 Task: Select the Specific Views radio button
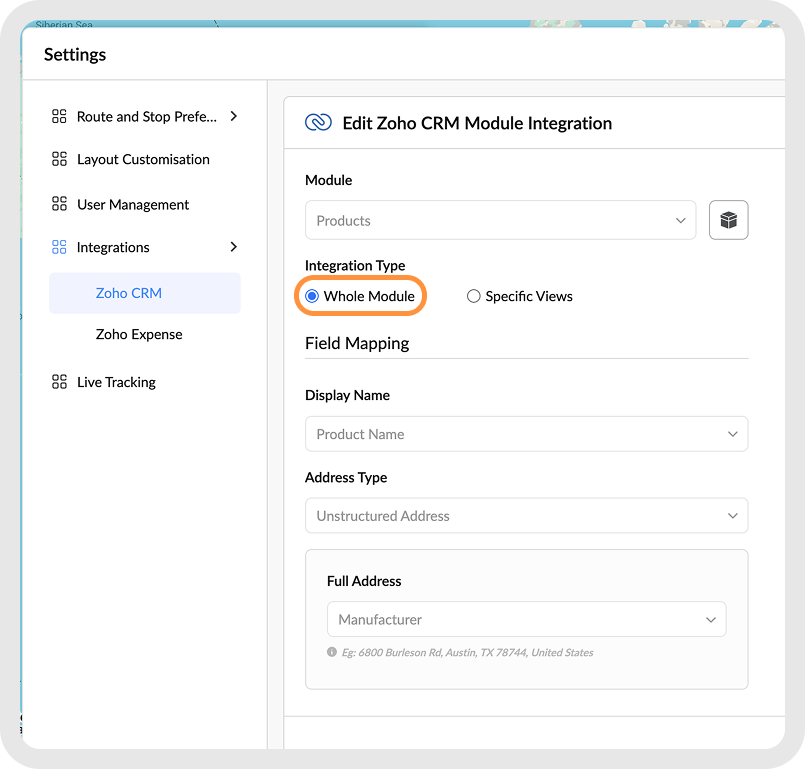(474, 296)
